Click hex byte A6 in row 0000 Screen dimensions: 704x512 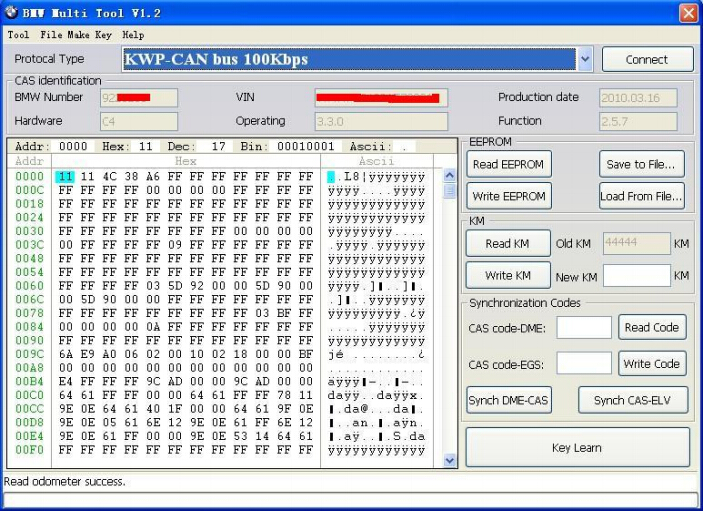pyautogui.click(x=153, y=177)
